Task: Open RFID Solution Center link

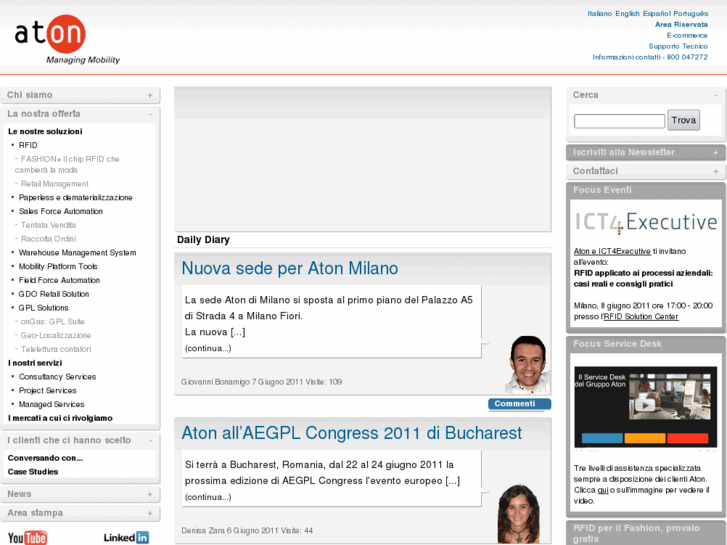Action: [641, 317]
